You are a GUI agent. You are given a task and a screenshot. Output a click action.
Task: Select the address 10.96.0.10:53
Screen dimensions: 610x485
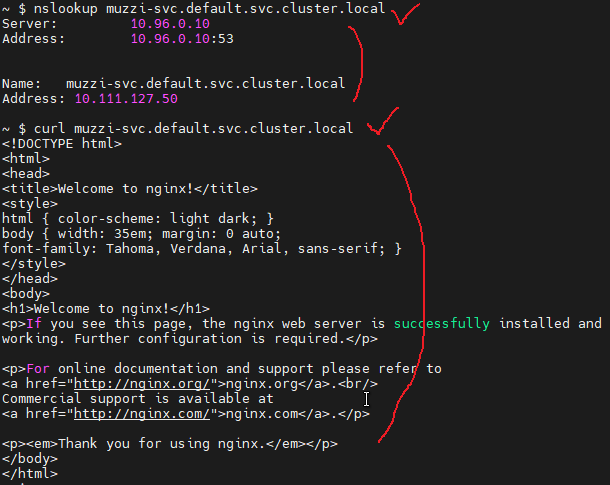click(x=182, y=39)
